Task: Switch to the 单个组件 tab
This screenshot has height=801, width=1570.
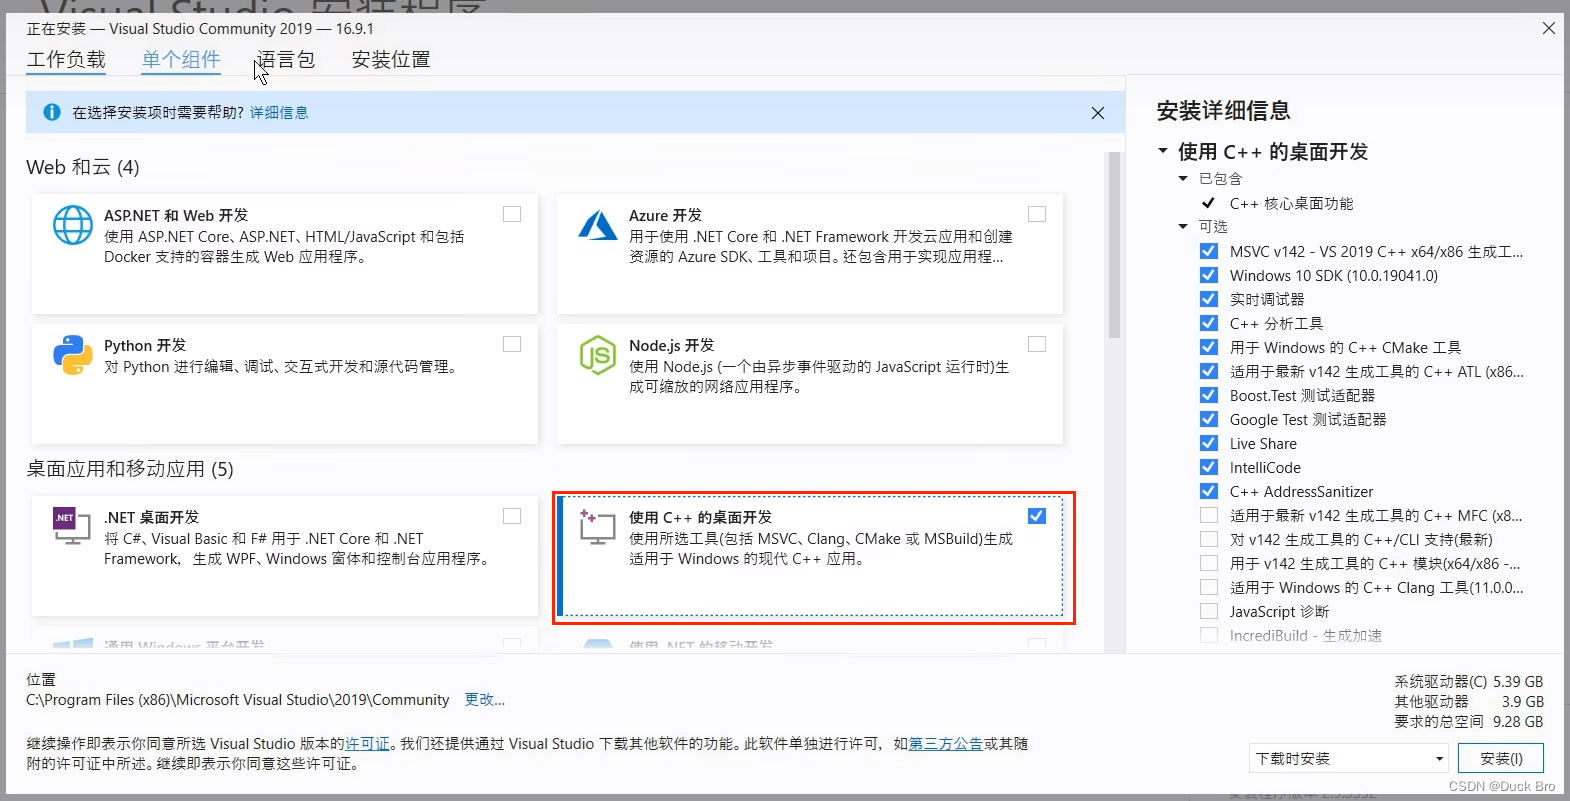Action: click(x=181, y=59)
